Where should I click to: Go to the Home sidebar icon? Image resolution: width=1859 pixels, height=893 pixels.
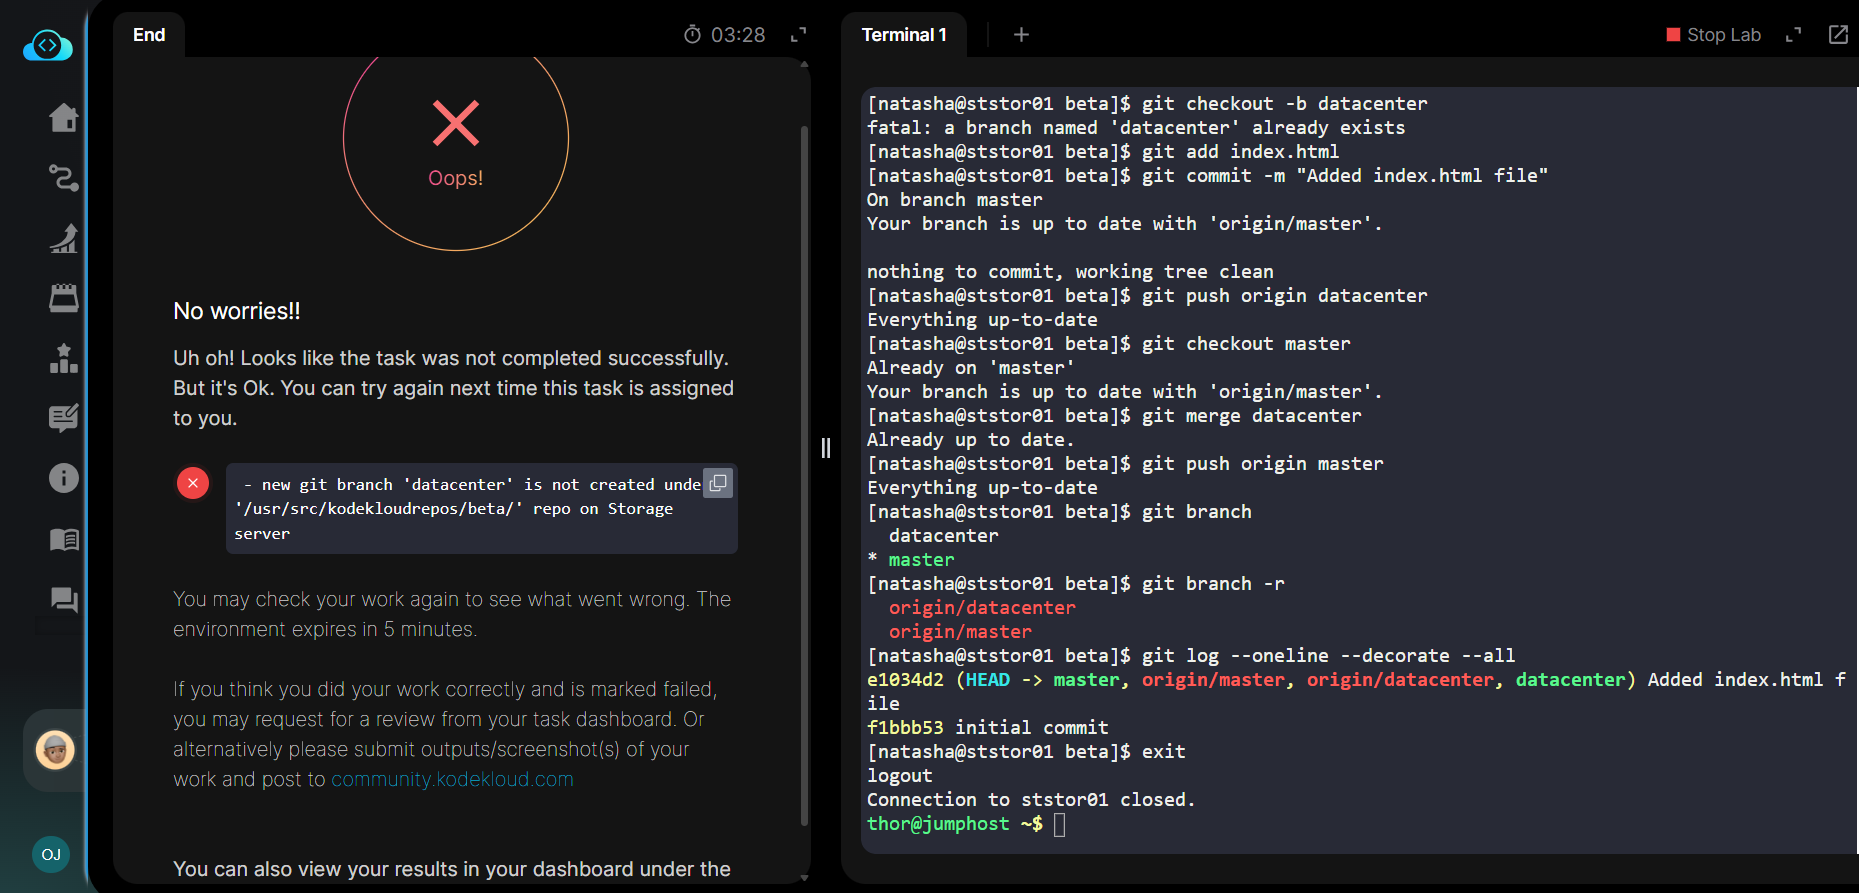click(64, 118)
